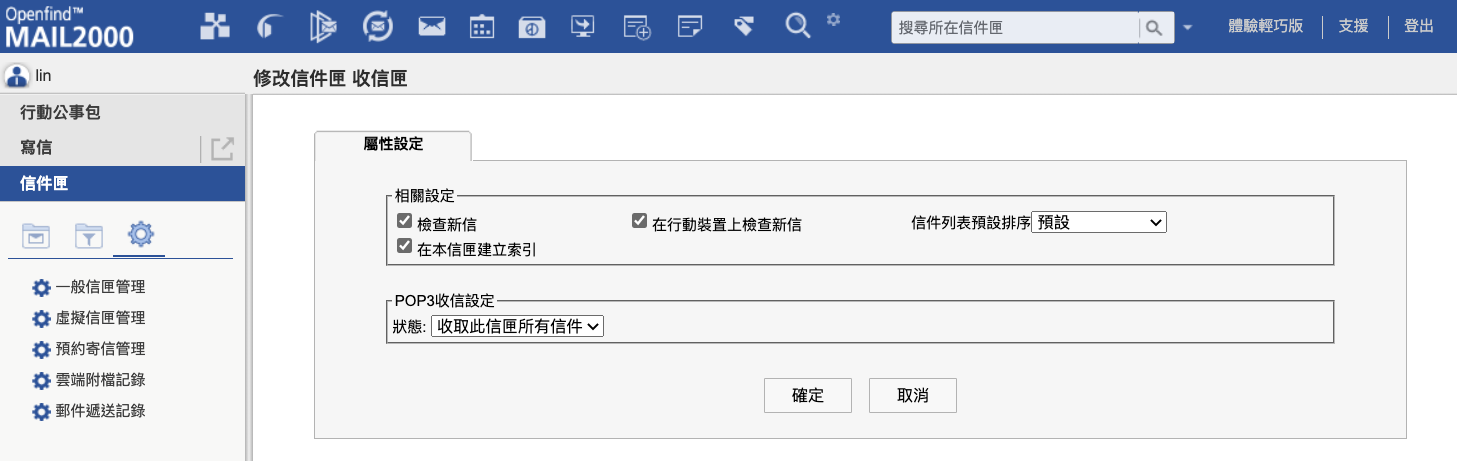Select the mailbox folder icon in sidebar
The image size is (1457, 461).
click(36, 236)
